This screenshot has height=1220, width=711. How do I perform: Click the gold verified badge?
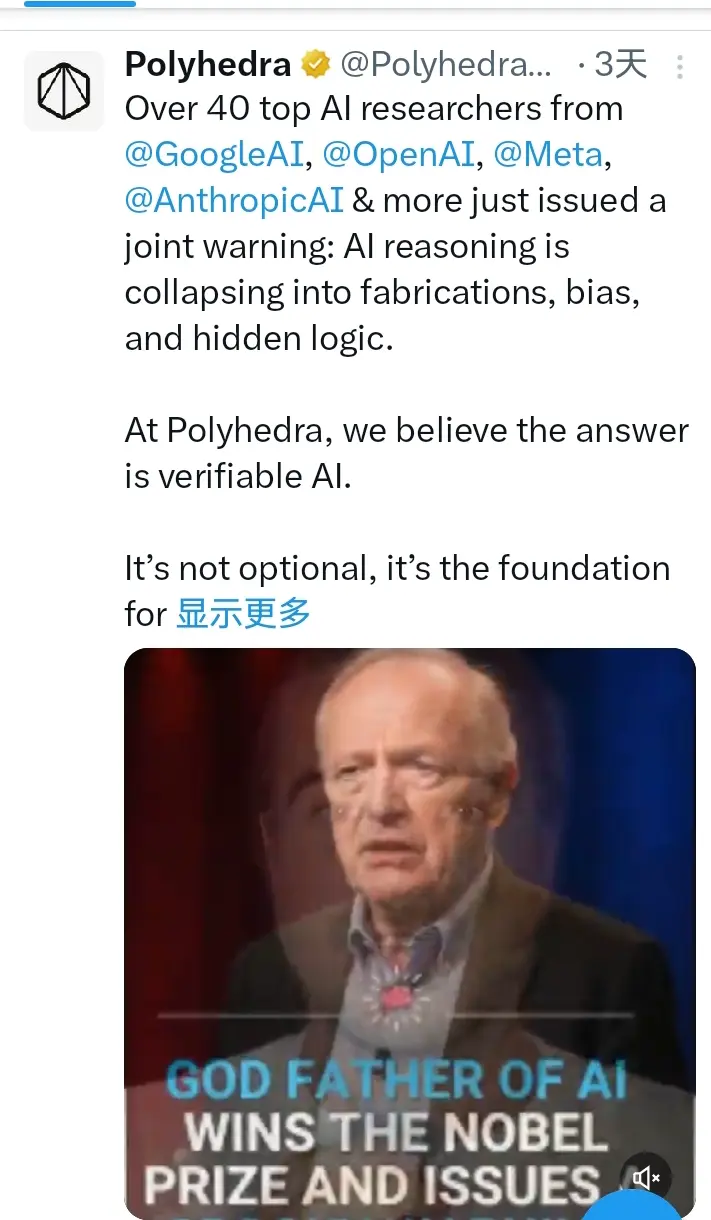(x=316, y=66)
